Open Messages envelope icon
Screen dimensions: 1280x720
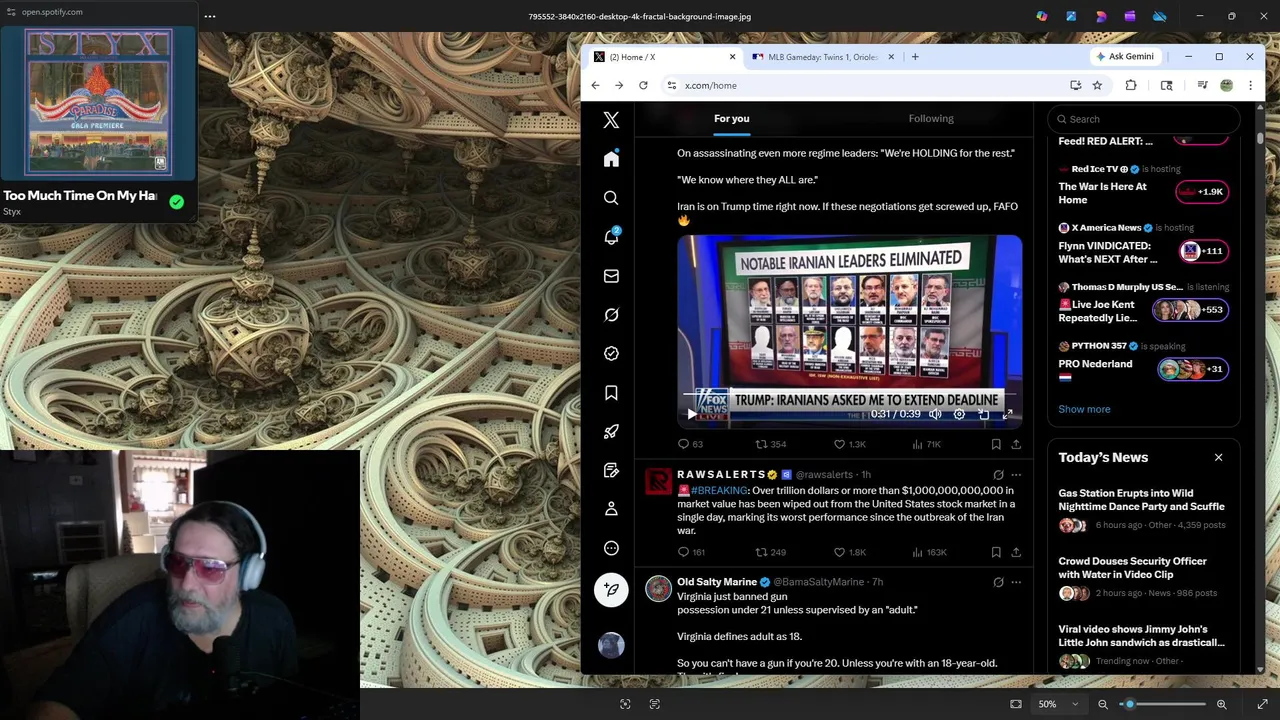tap(611, 276)
